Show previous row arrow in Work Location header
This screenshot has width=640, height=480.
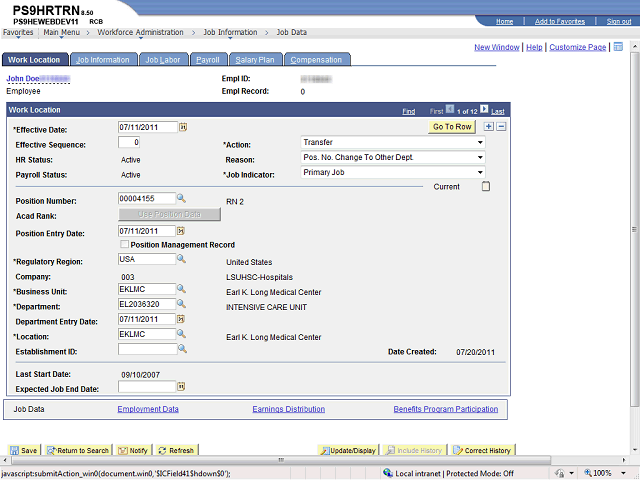point(449,109)
